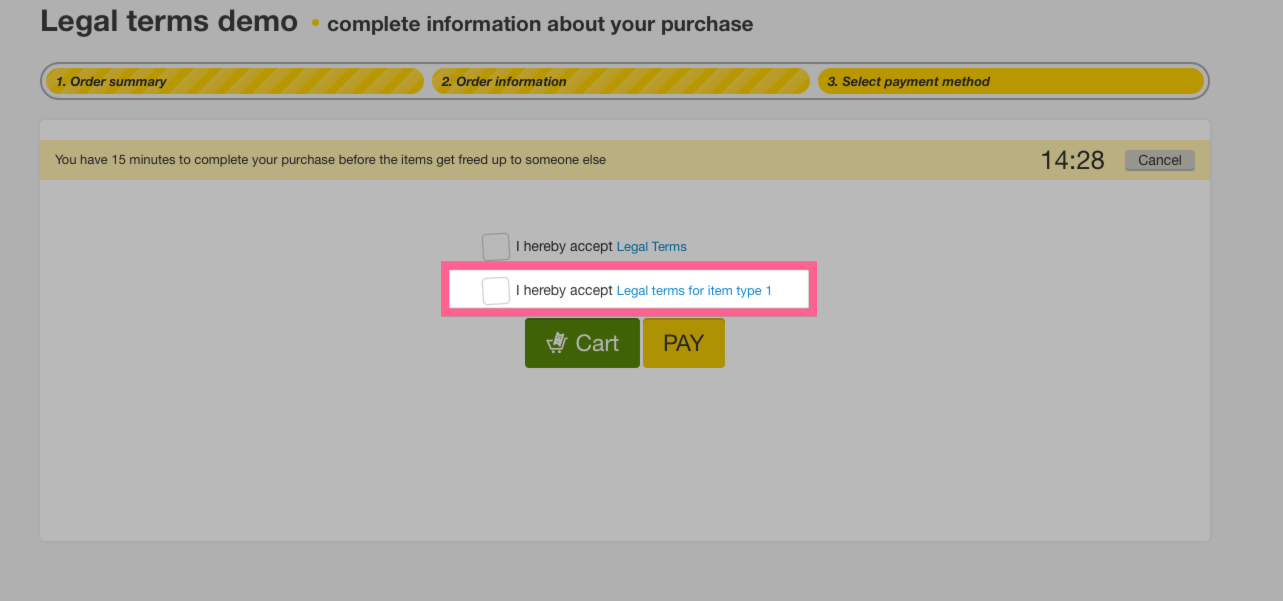The image size is (1283, 601).
Task: Go to the '1. Order summary' step
Action: 235,82
